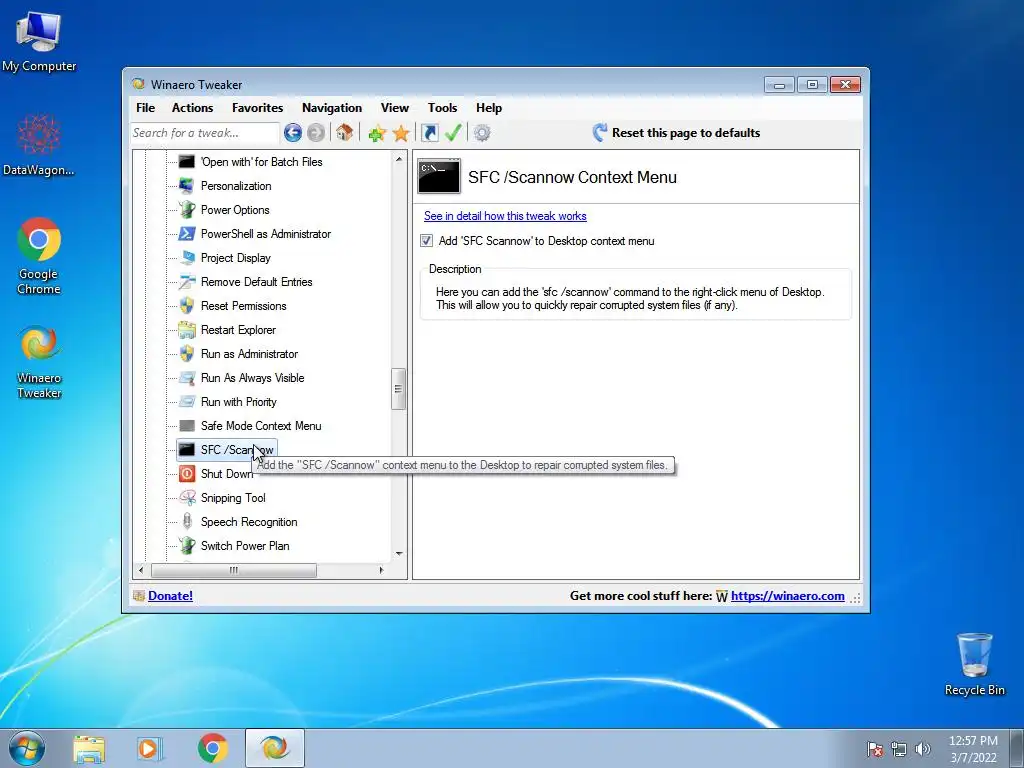Click the Speech Recognition microphone icon
The image size is (1024, 768).
coord(187,521)
